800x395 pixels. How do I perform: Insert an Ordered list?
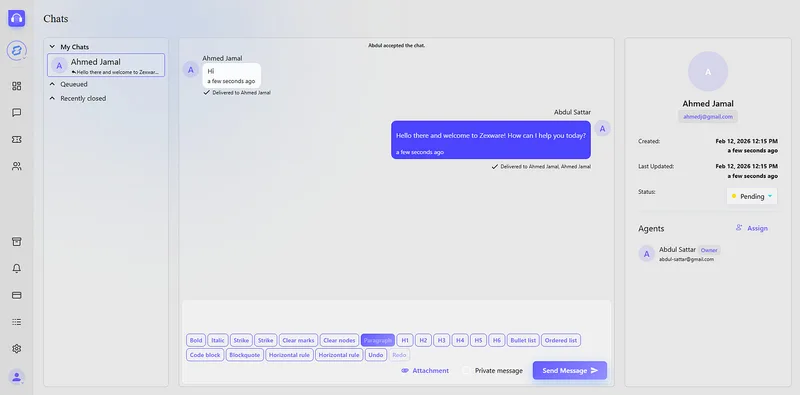point(561,340)
